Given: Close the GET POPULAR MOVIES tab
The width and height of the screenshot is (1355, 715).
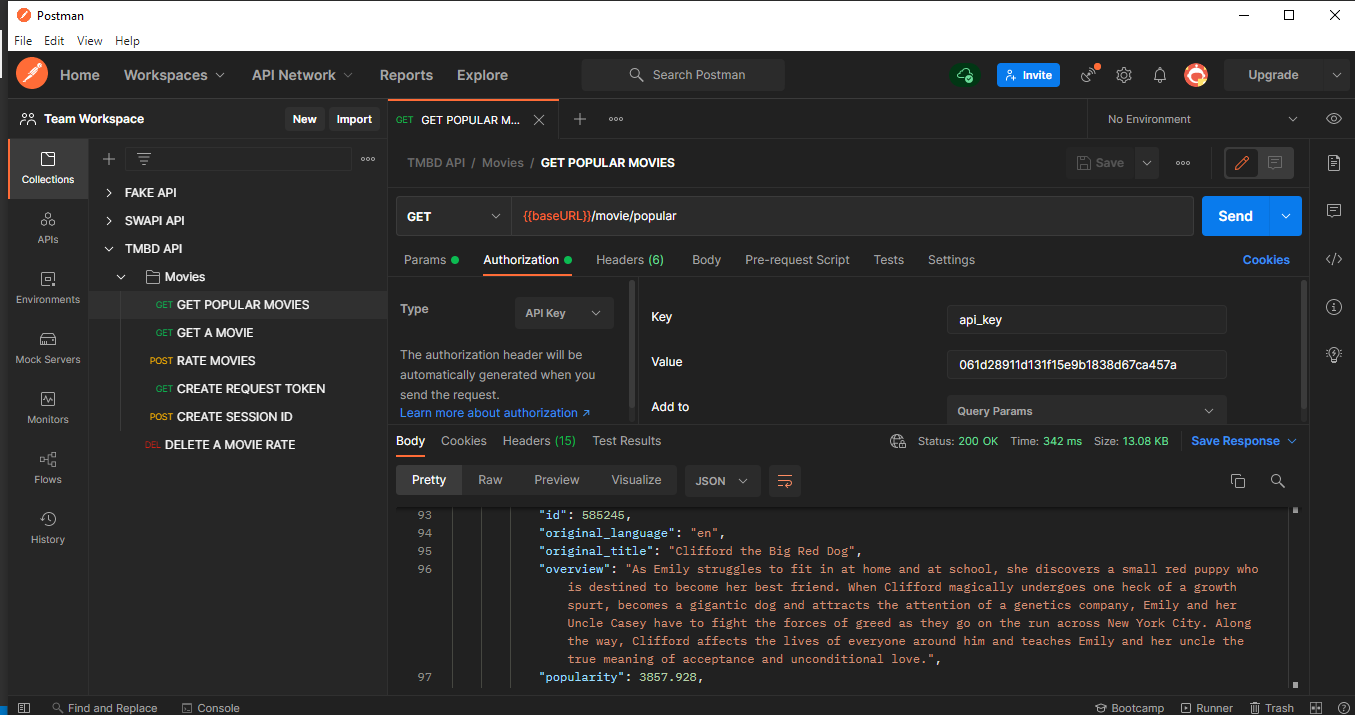Looking at the screenshot, I should [x=539, y=120].
